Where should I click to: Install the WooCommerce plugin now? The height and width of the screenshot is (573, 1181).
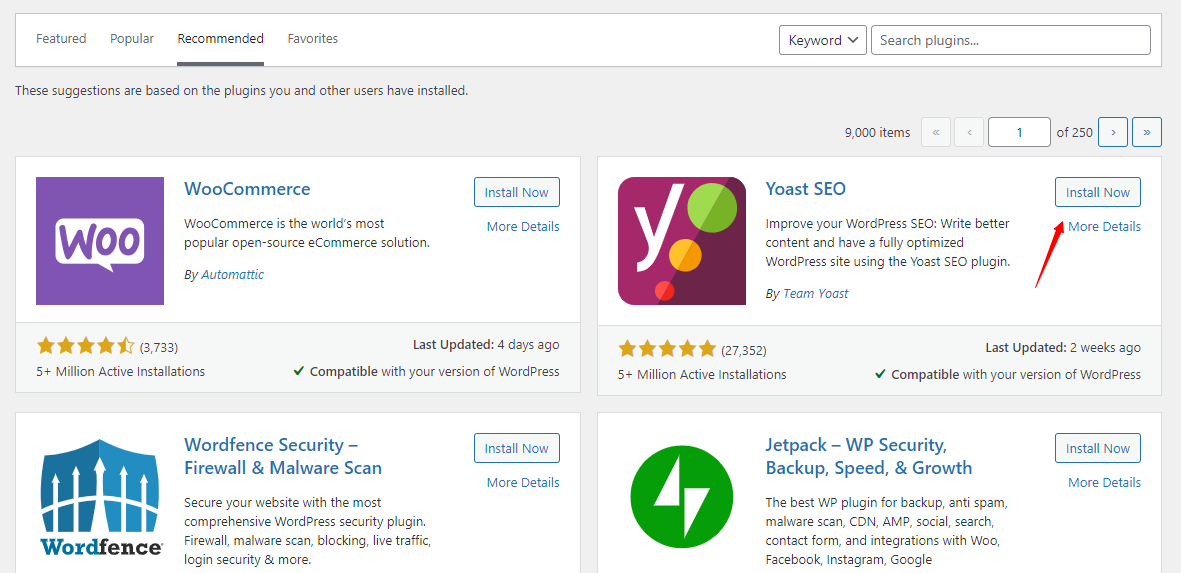[x=516, y=193]
